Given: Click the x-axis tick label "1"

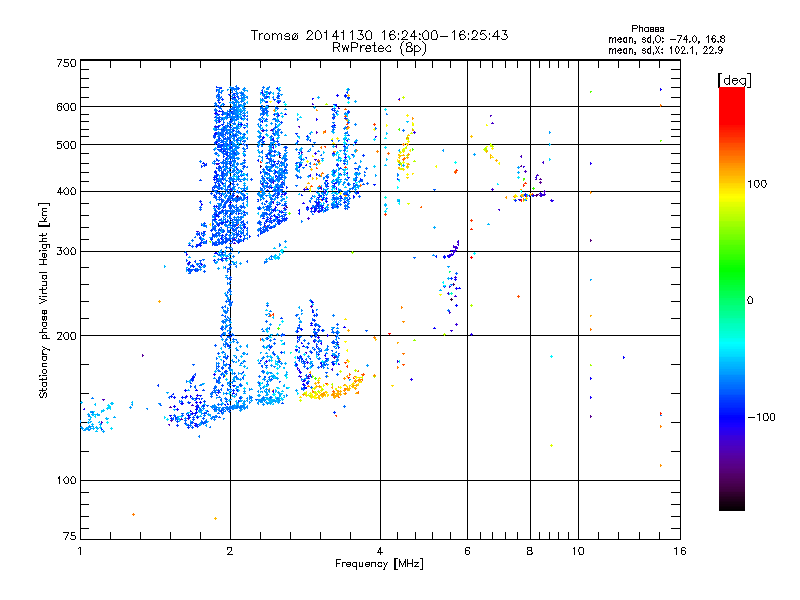Looking at the screenshot, I should point(80,551).
